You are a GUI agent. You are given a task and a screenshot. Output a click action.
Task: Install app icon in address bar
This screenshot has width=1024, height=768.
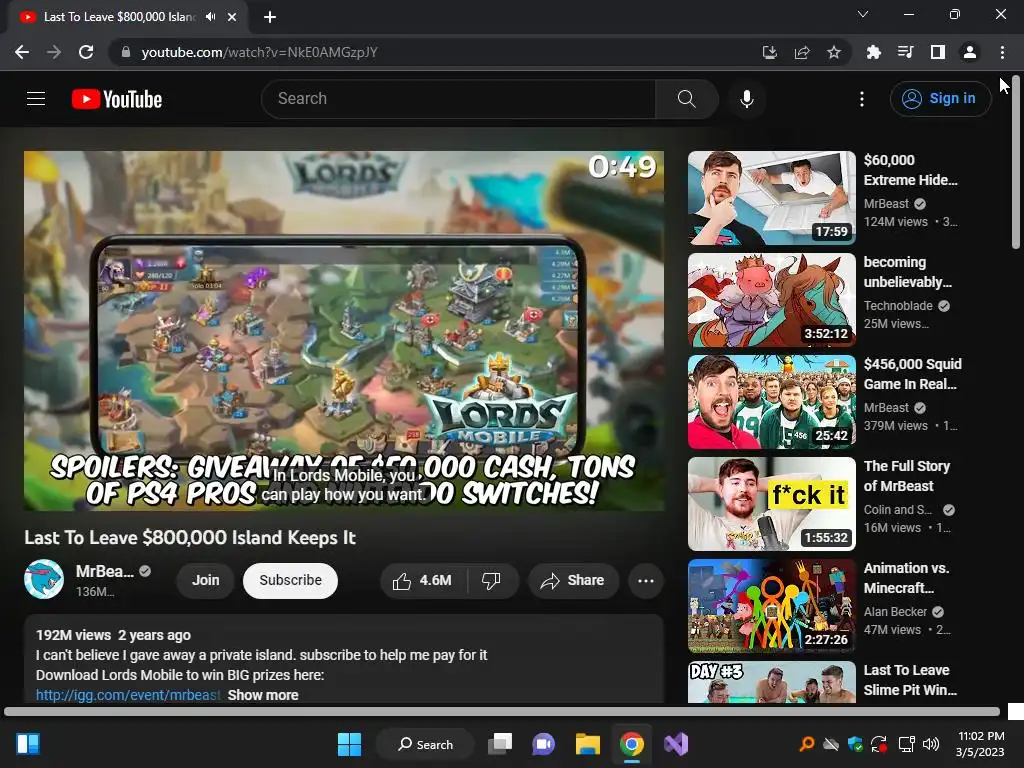coord(770,52)
